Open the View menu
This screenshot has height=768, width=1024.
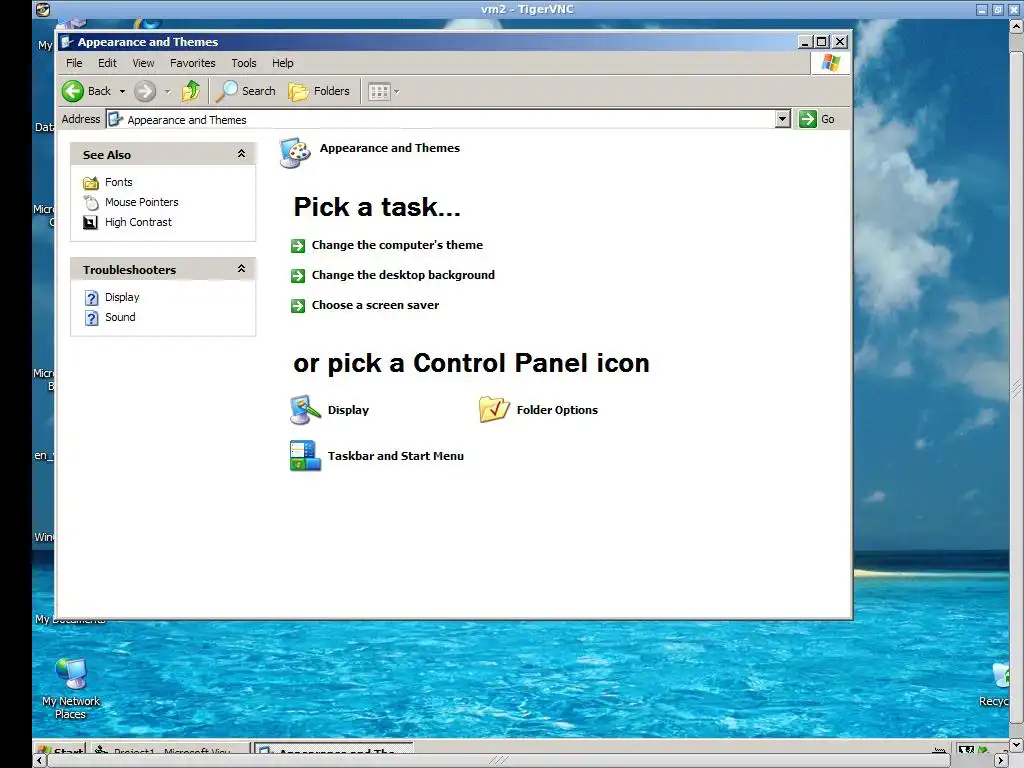(x=143, y=63)
